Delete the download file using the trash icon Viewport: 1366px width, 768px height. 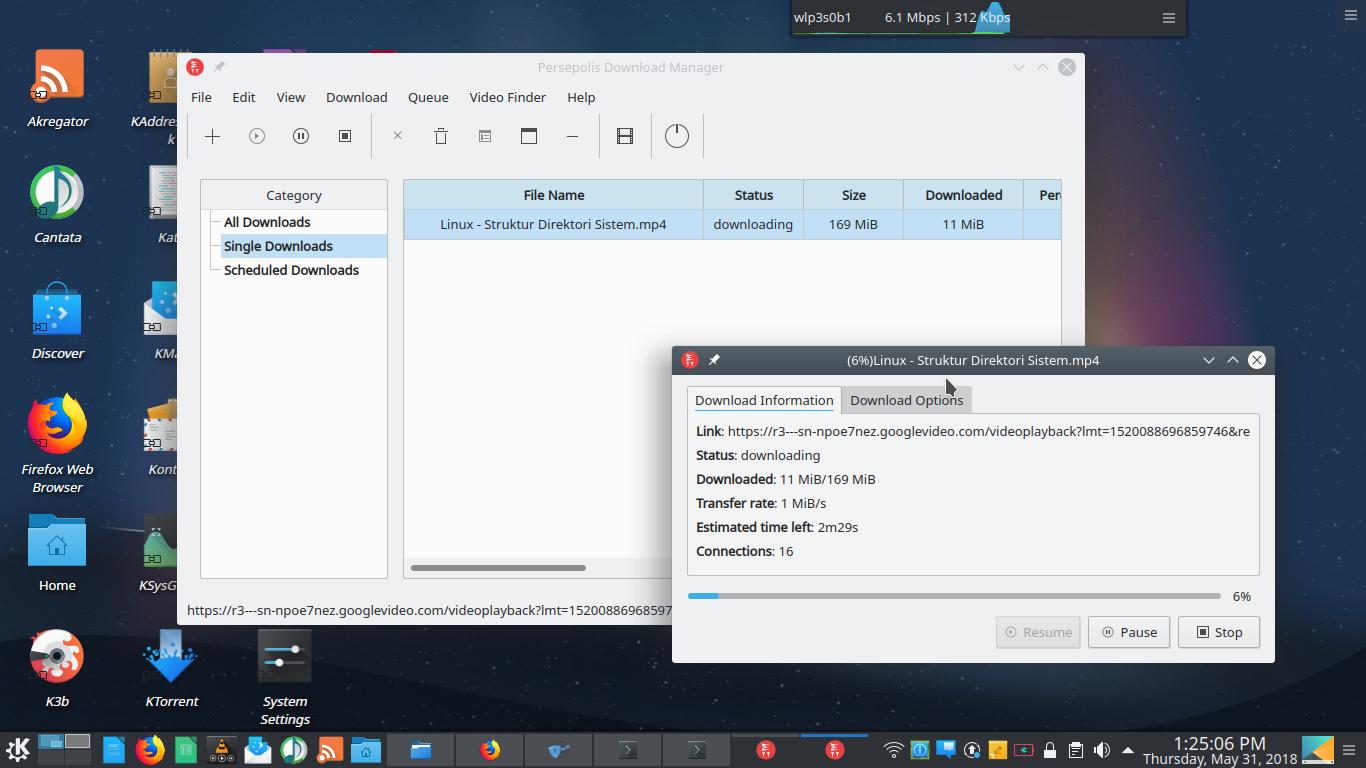point(441,136)
